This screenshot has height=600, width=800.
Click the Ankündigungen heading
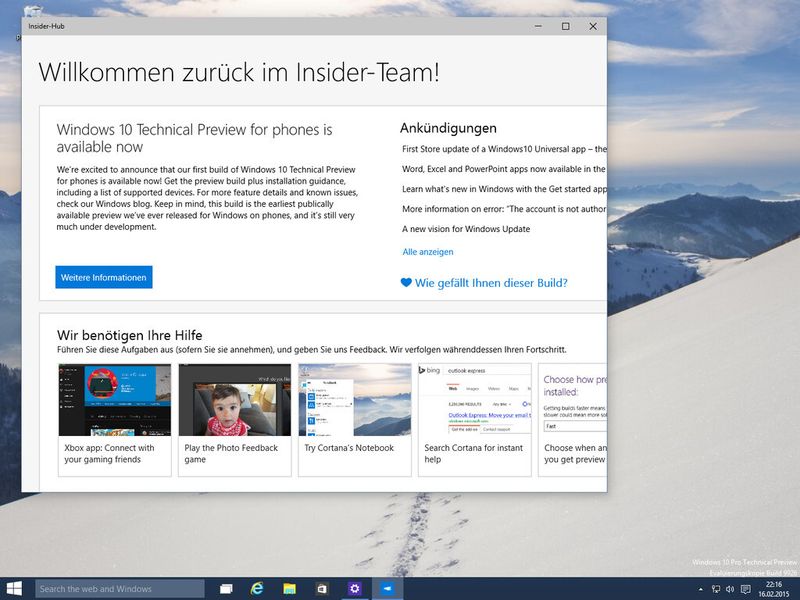pos(448,128)
